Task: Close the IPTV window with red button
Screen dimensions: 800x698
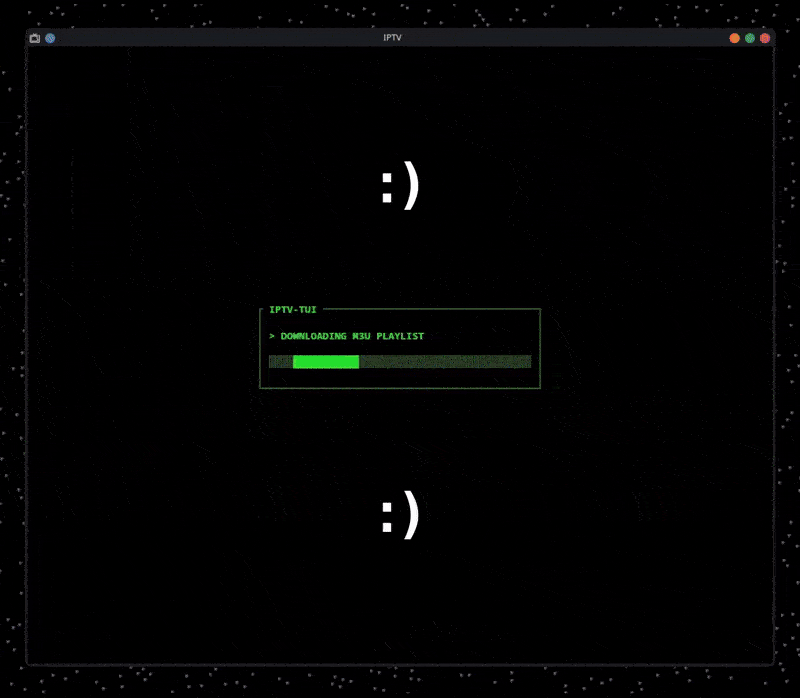Action: pyautogui.click(x=765, y=38)
